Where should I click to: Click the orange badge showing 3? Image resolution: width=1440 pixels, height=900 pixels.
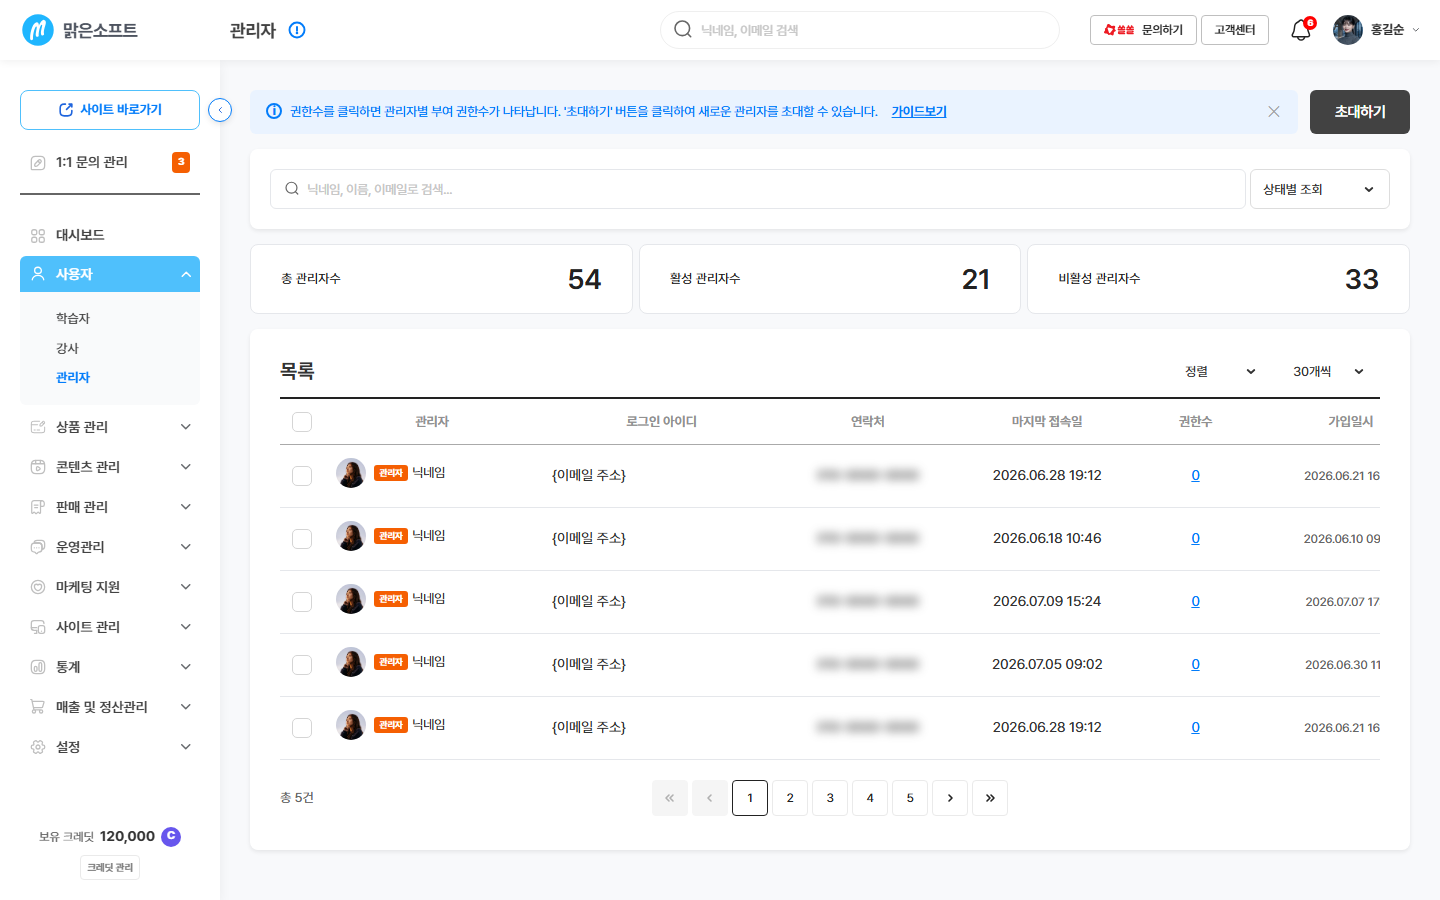(x=181, y=162)
